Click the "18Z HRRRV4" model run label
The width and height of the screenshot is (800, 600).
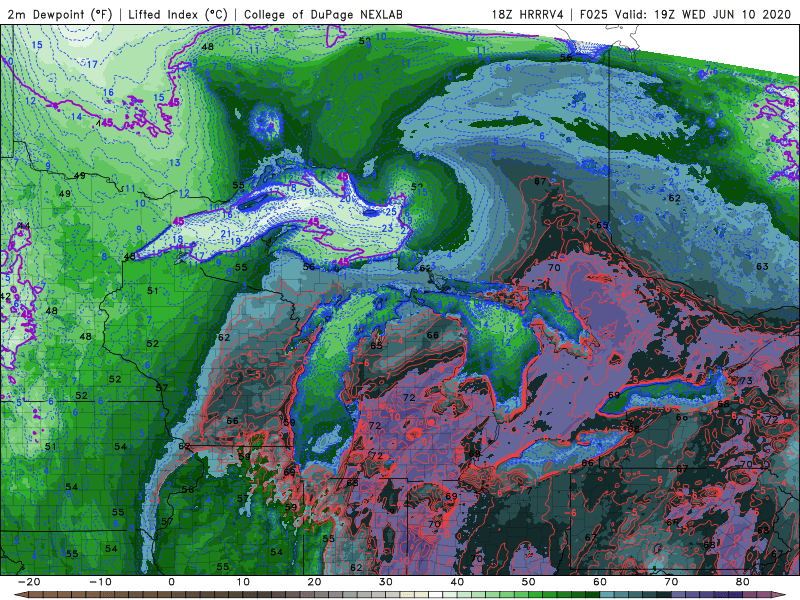[528, 14]
